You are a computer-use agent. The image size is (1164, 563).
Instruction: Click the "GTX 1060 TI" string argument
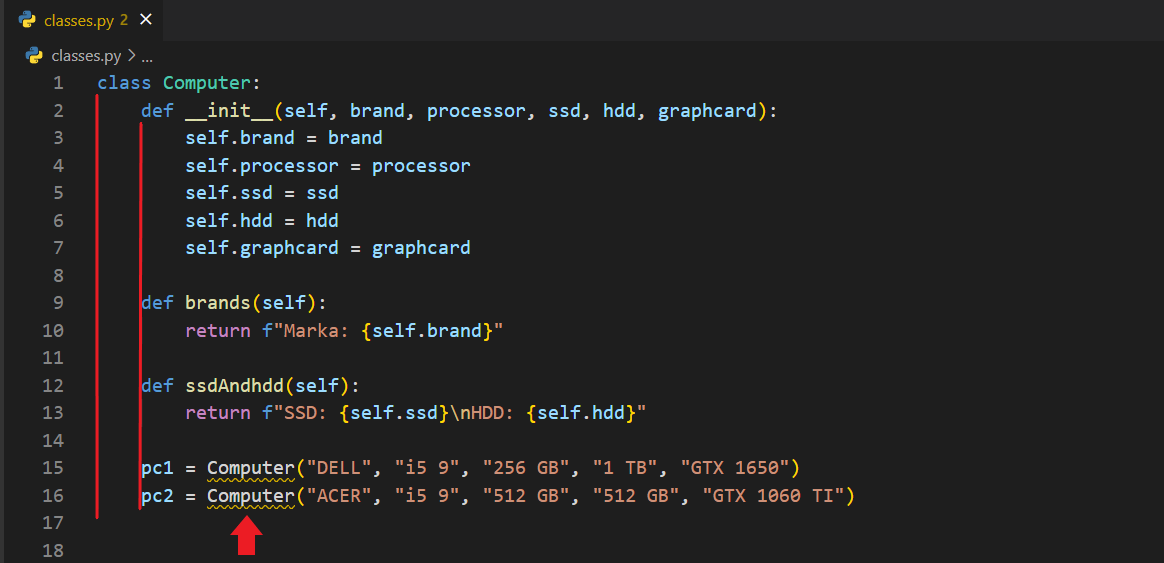tap(774, 496)
